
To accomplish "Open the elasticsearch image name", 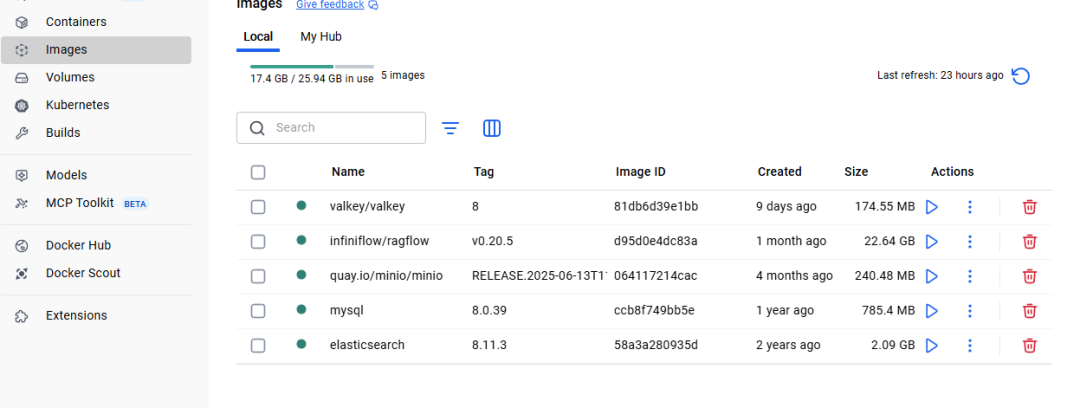I will (367, 345).
